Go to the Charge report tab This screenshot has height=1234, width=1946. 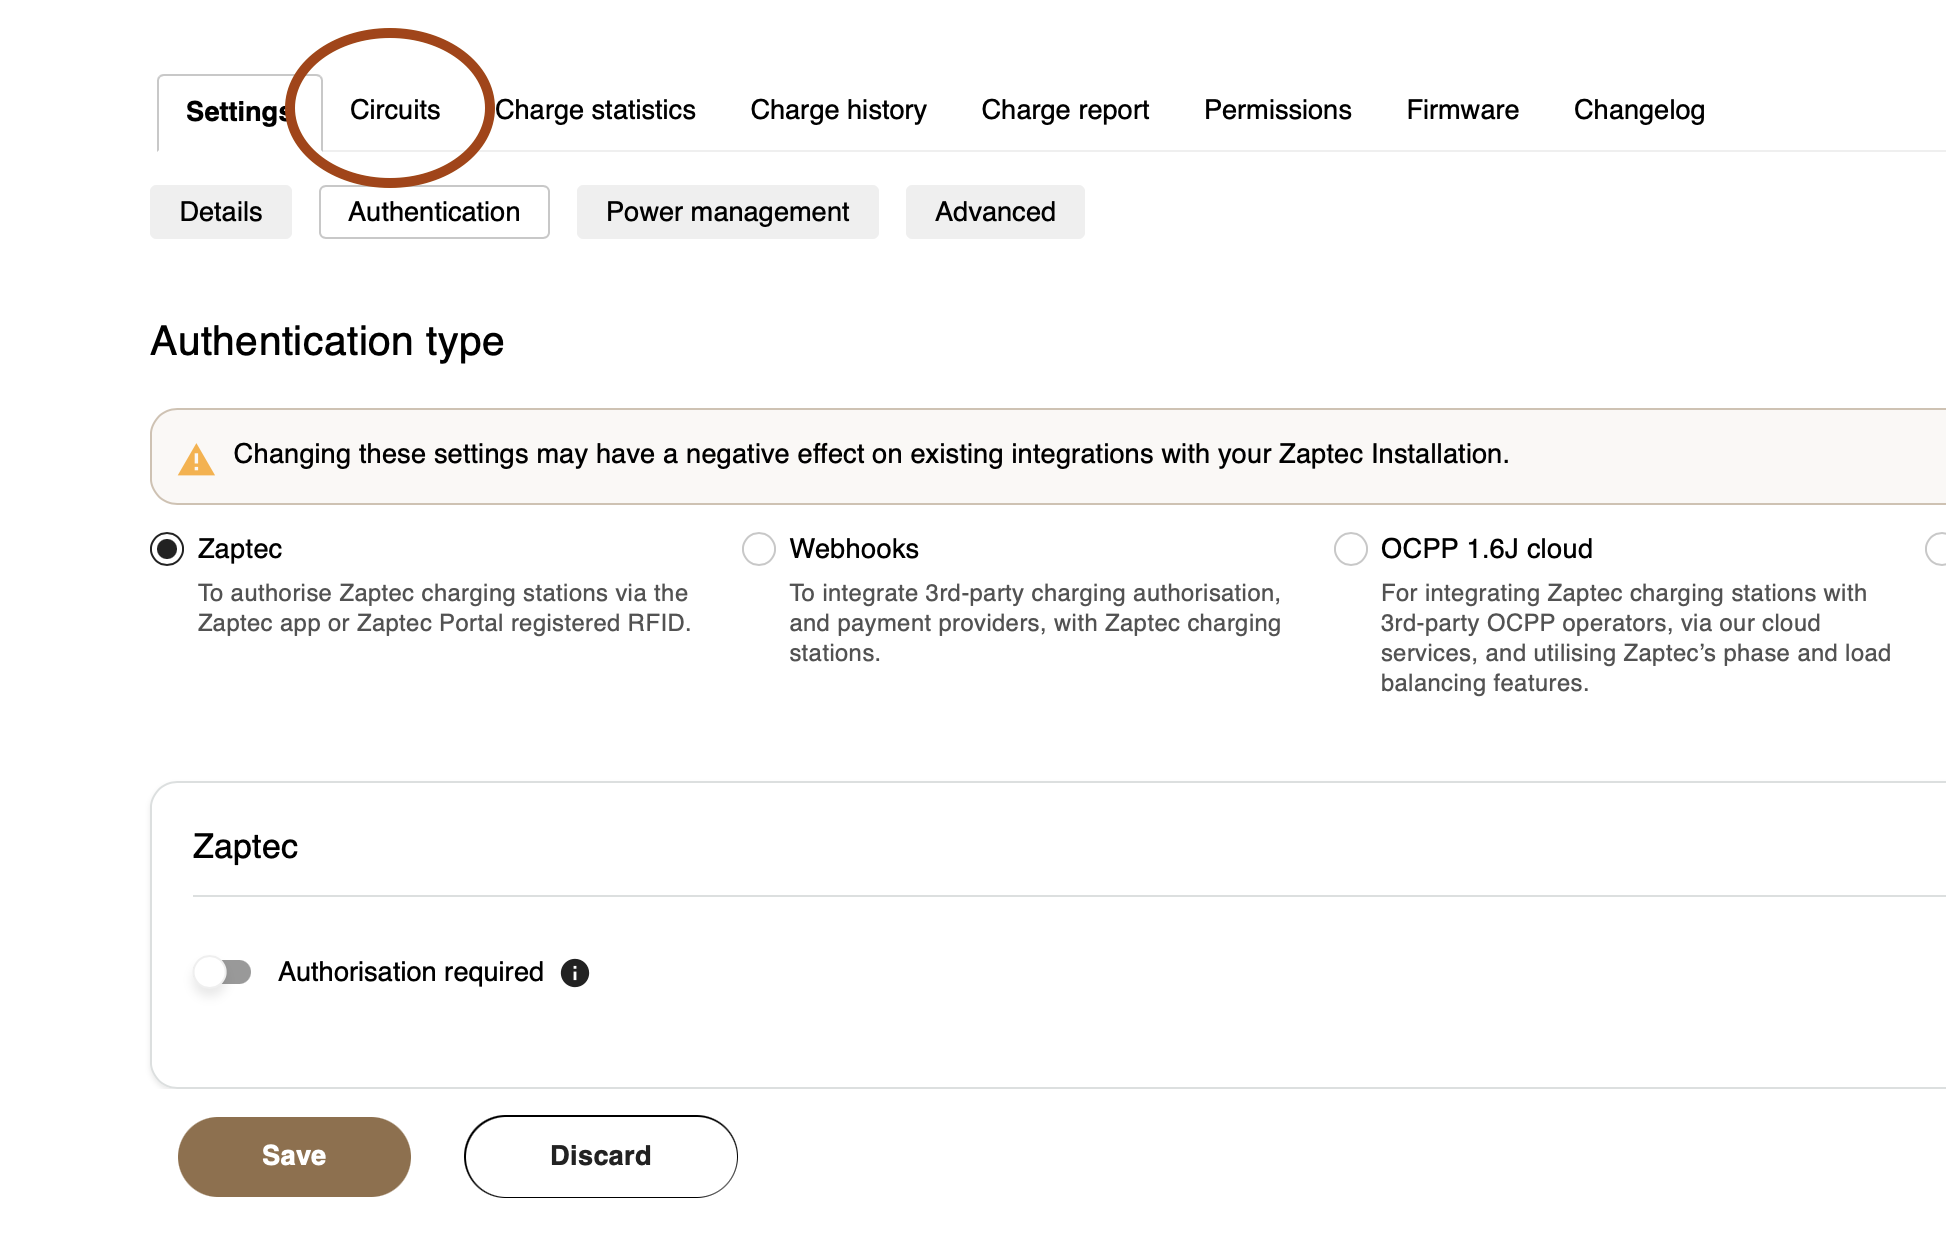point(1064,110)
